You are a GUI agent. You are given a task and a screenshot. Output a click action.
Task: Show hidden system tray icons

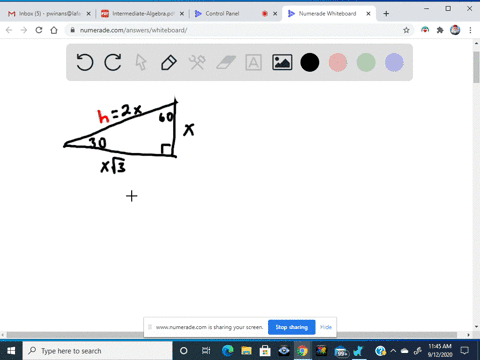click(393, 351)
